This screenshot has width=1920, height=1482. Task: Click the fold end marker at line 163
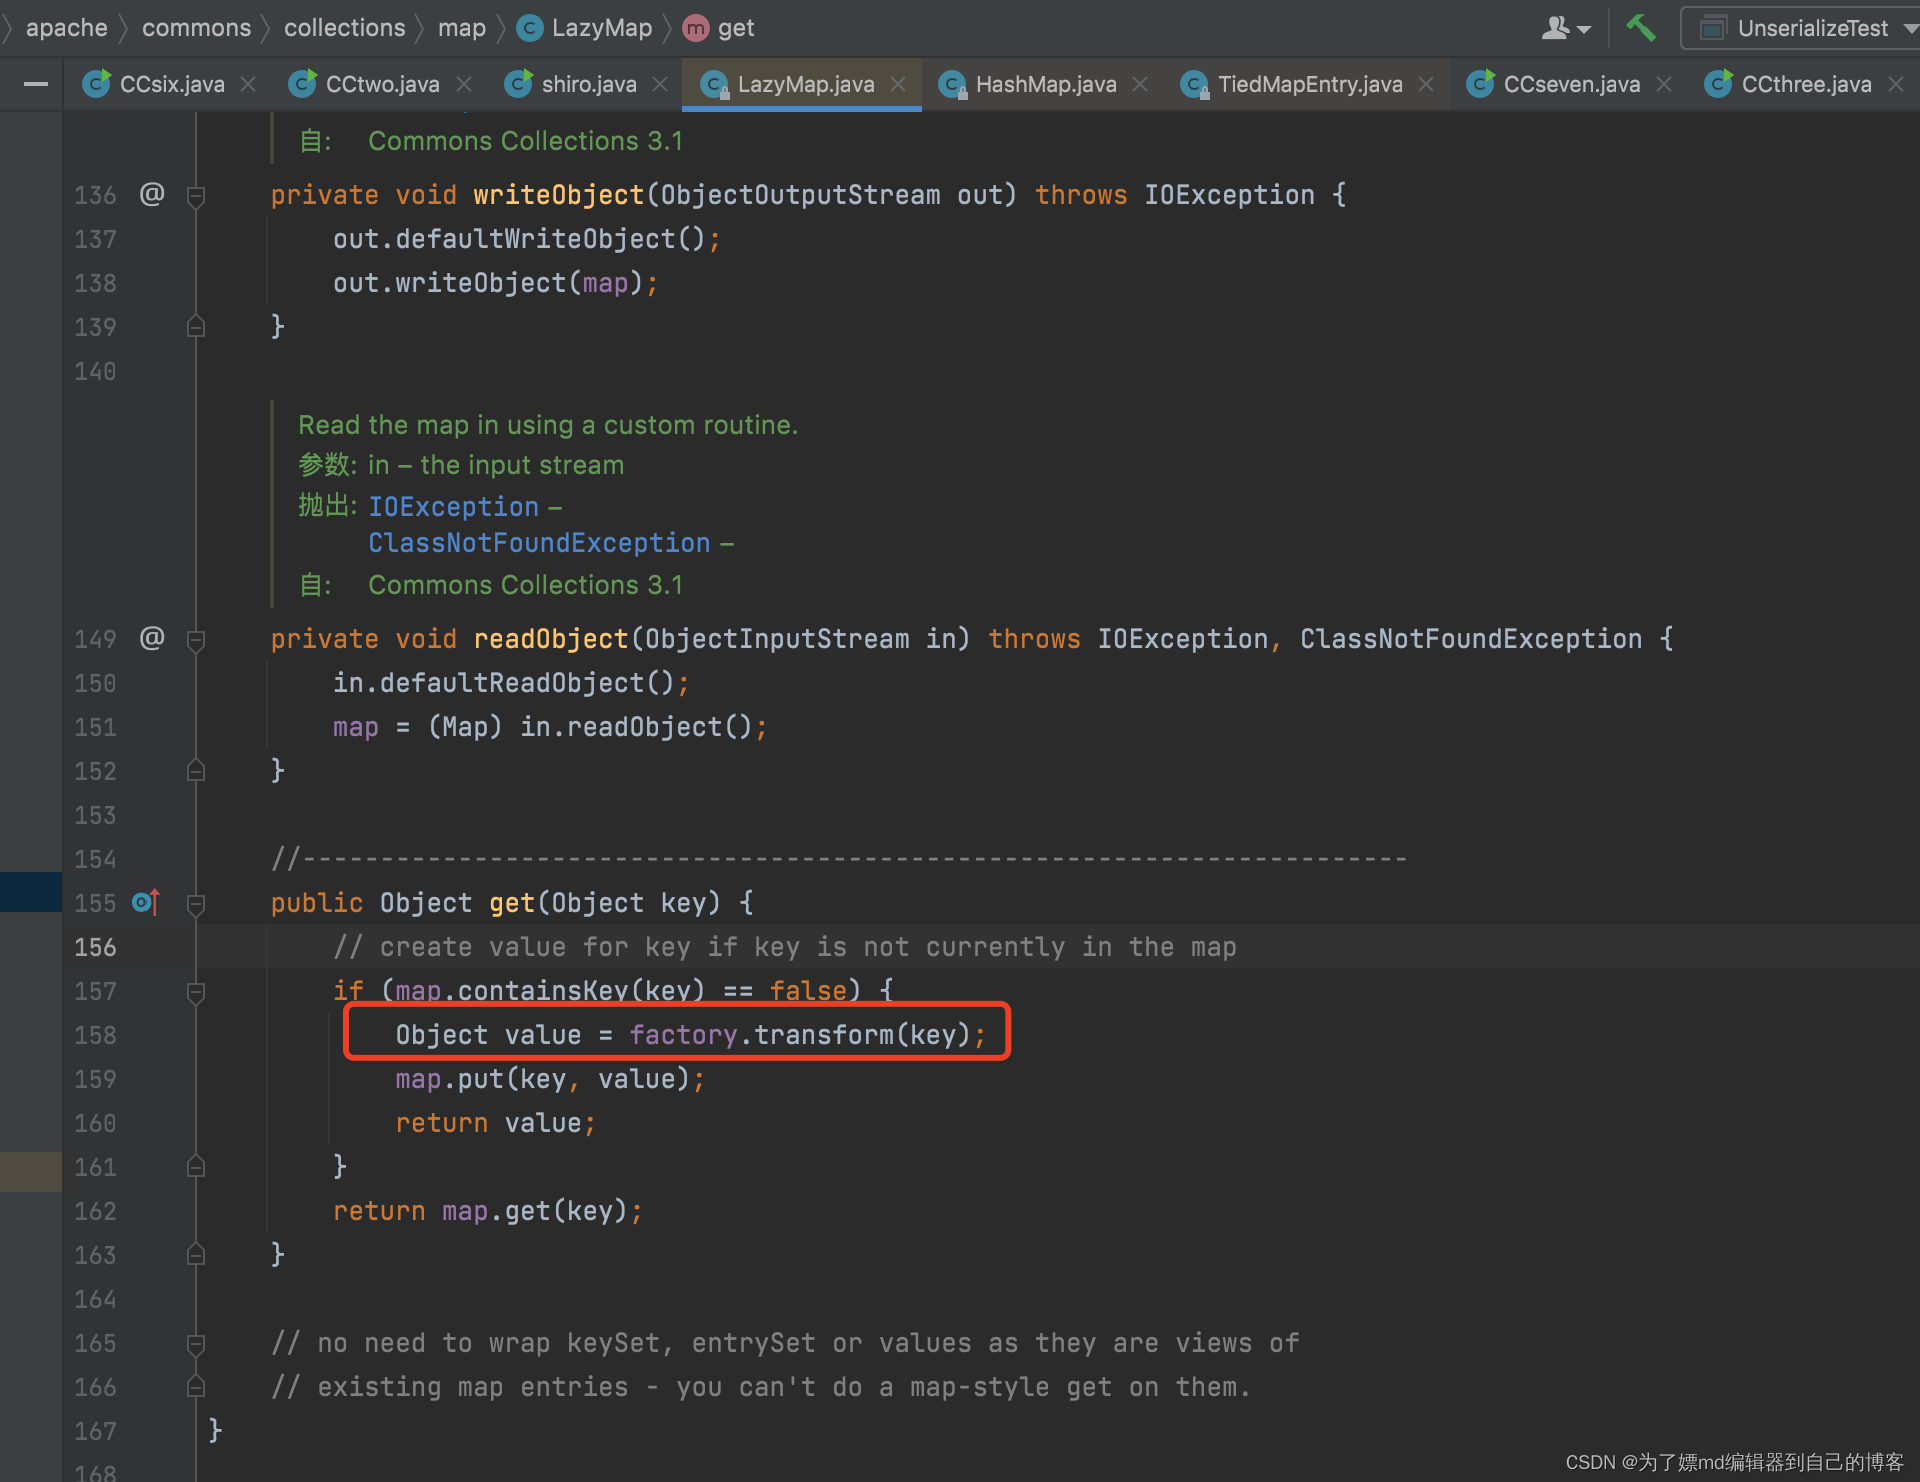(x=196, y=1254)
